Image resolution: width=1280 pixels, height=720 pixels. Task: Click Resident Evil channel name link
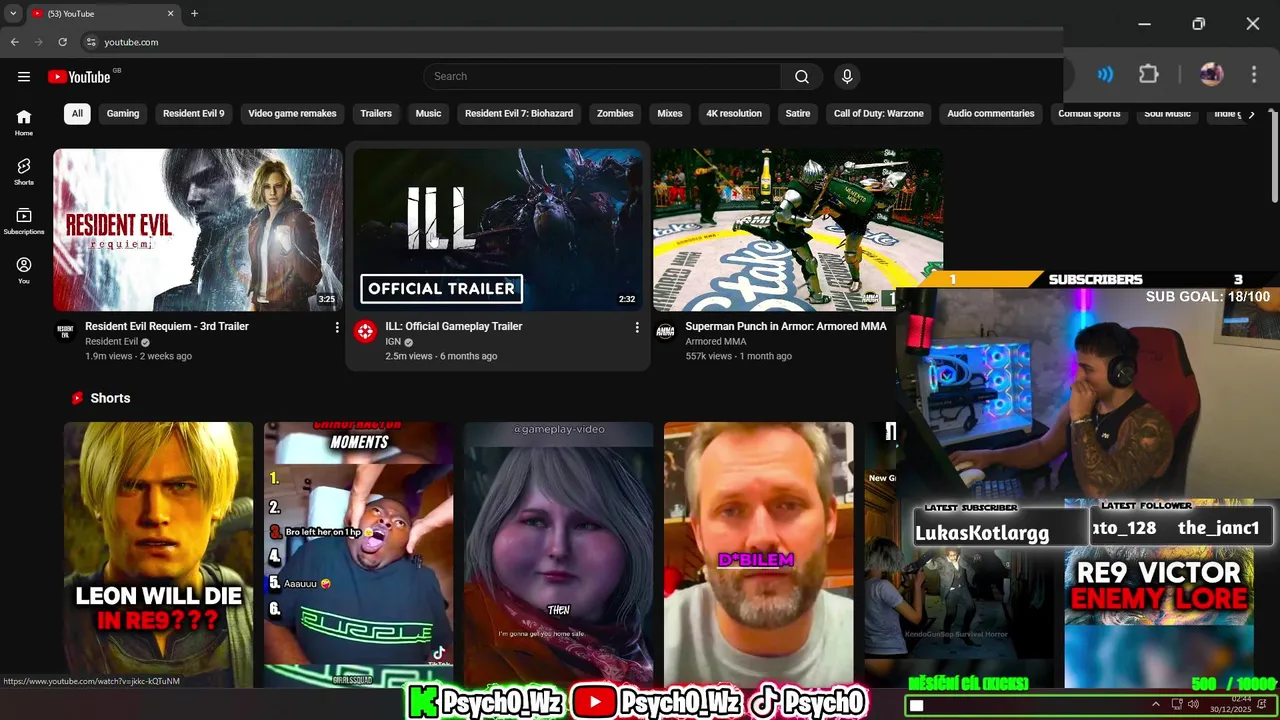click(111, 342)
